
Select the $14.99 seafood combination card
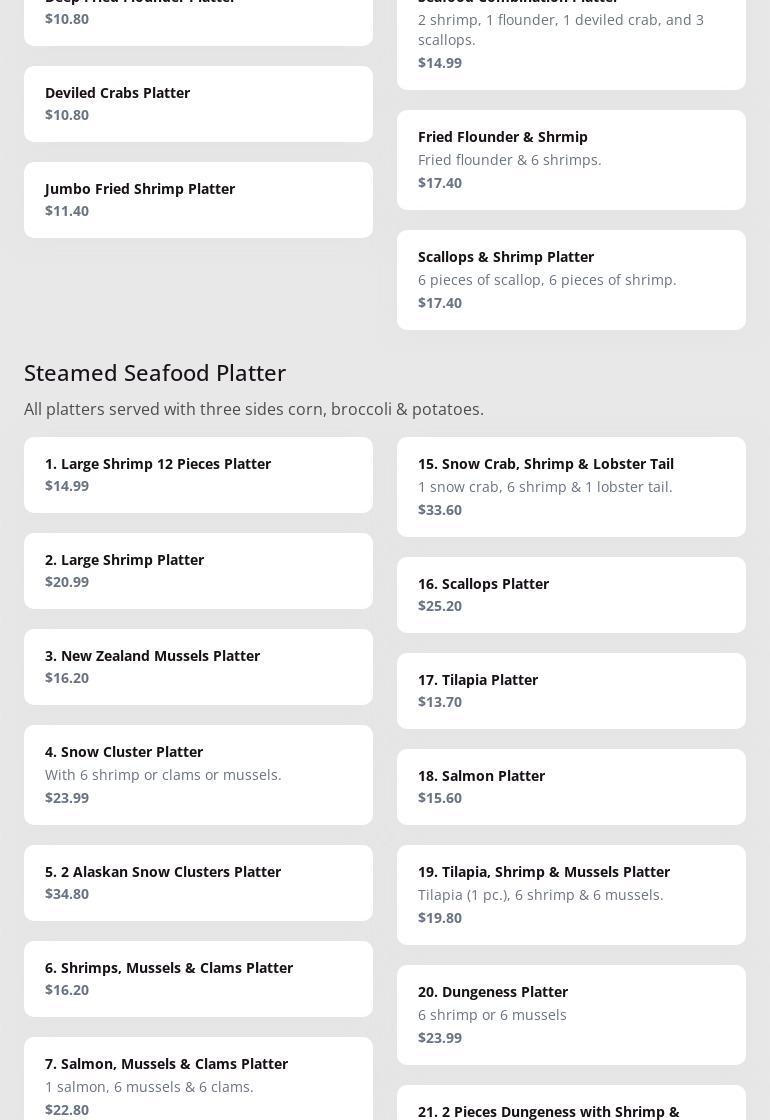[571, 40]
